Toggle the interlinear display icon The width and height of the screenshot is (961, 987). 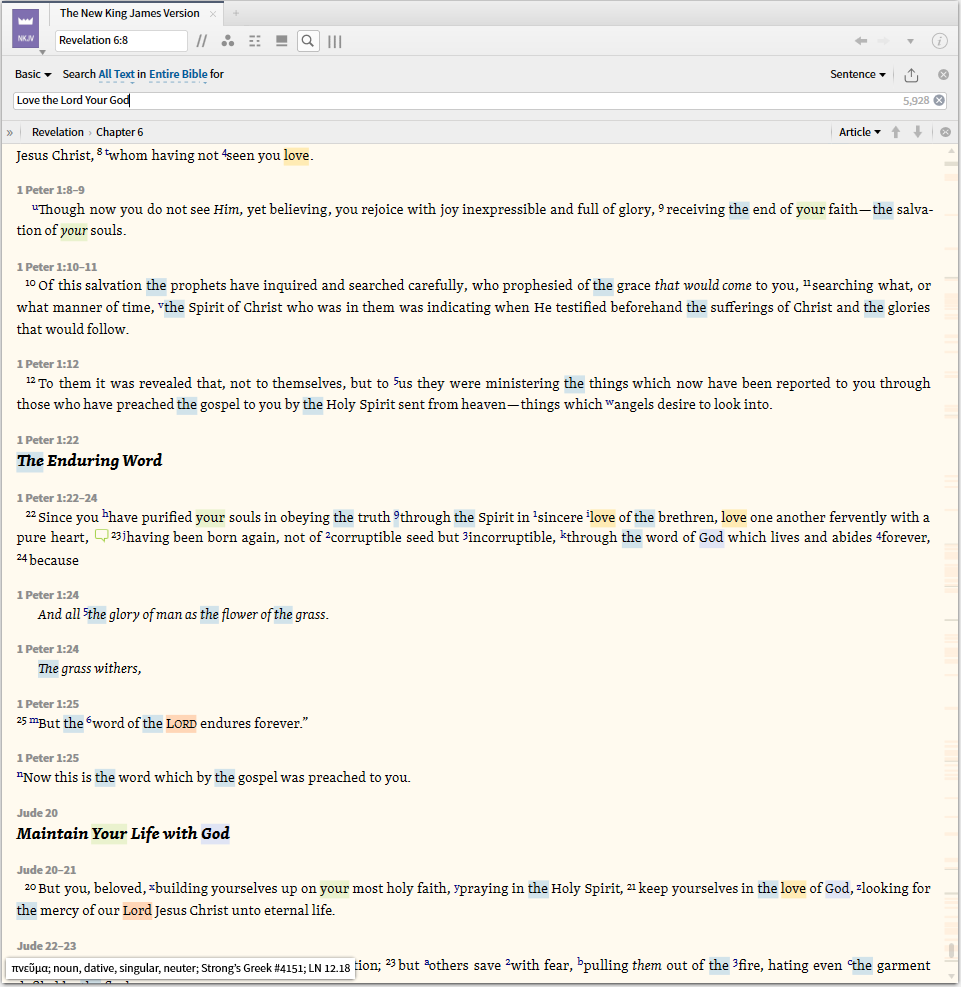click(255, 42)
